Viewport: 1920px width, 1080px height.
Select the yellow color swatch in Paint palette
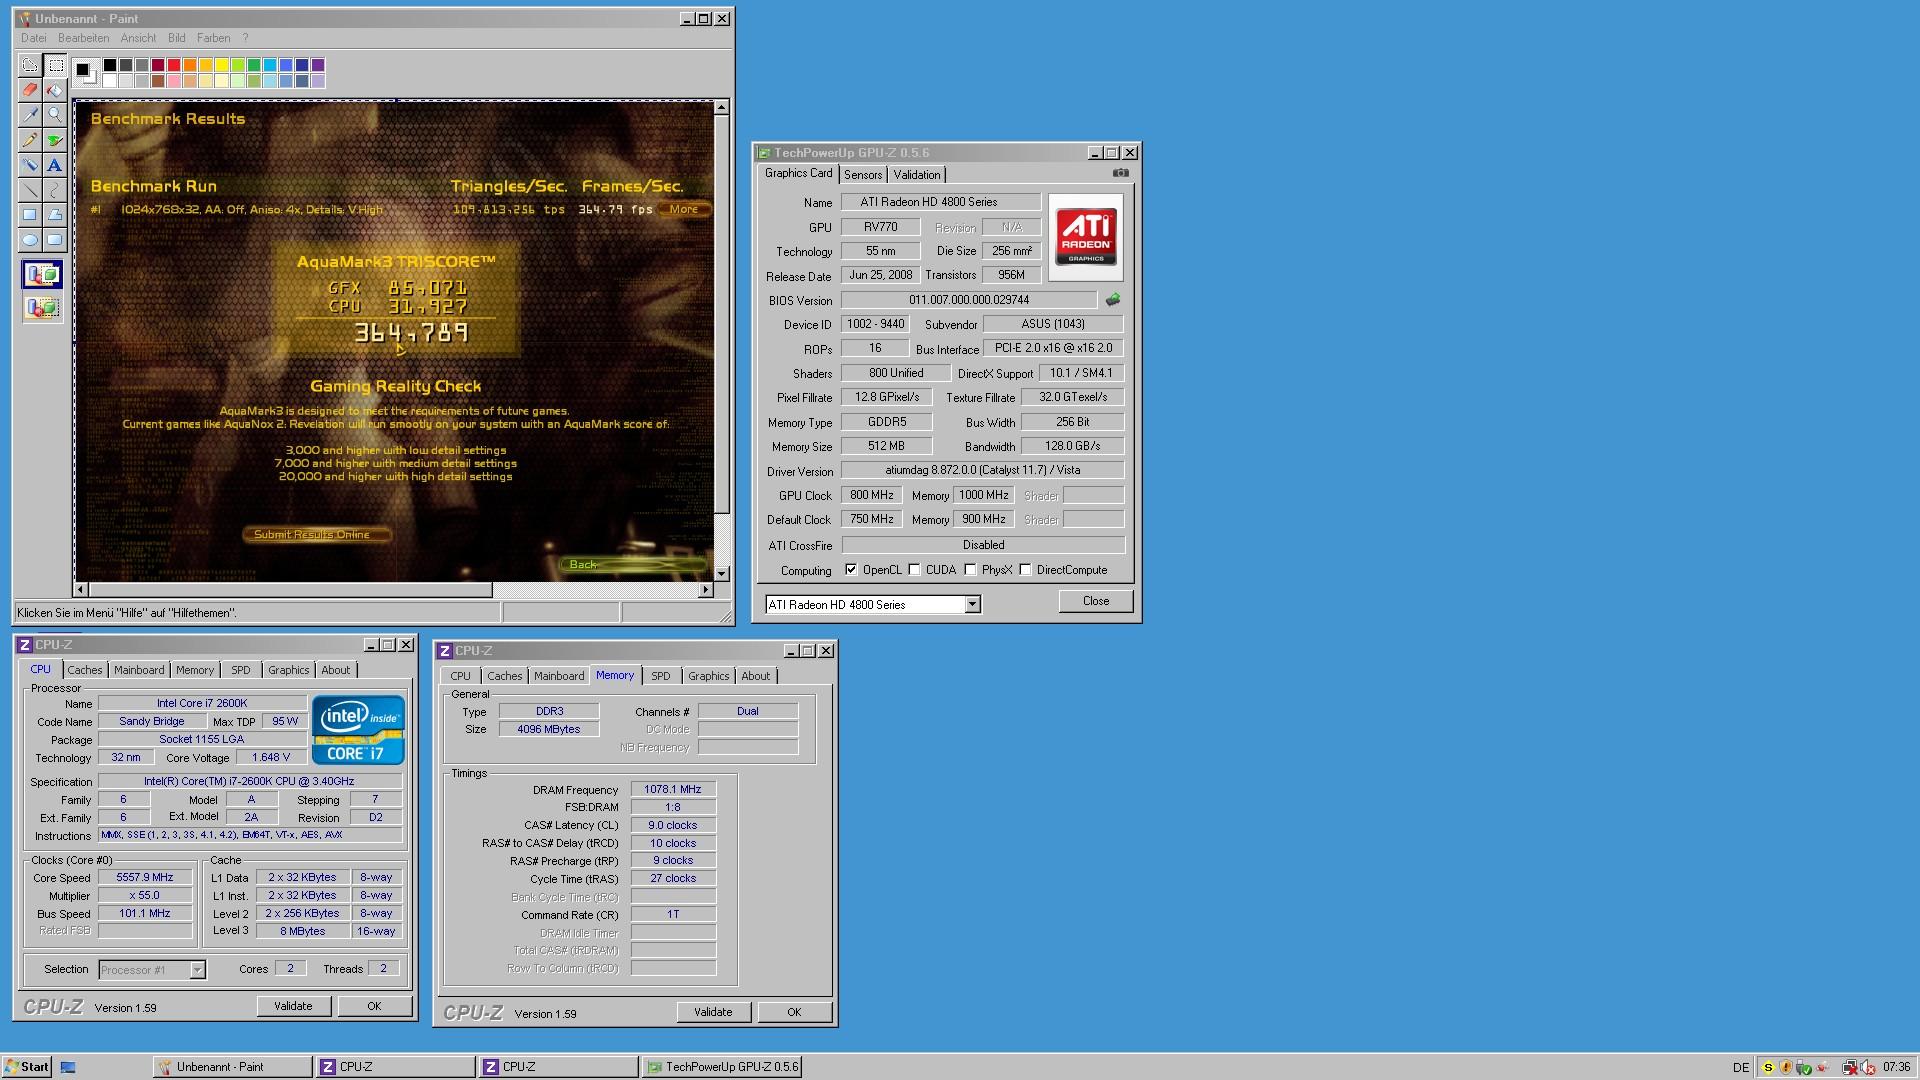point(222,65)
